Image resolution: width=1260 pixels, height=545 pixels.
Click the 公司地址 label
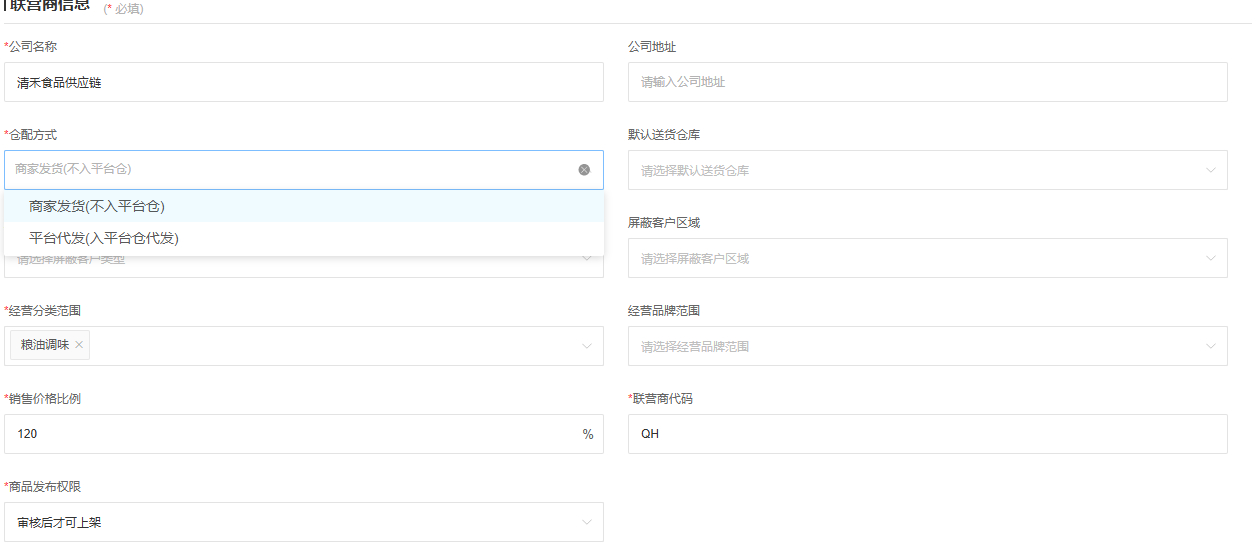pos(652,46)
